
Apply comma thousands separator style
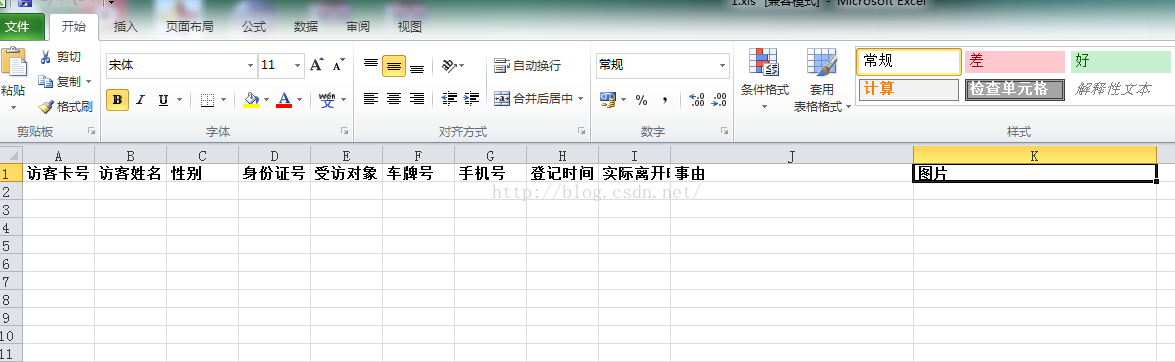tap(665, 100)
